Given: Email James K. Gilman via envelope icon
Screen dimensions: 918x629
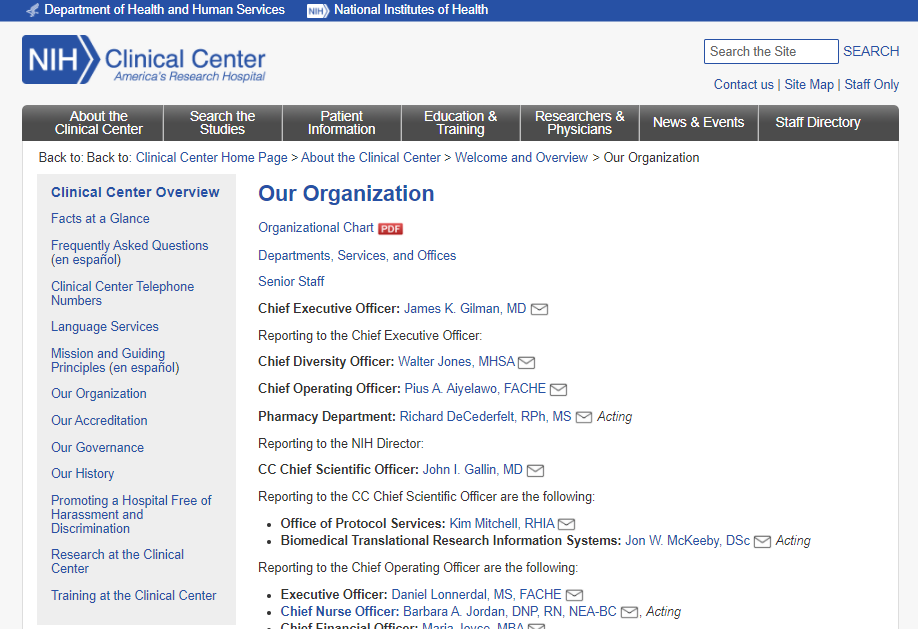Looking at the screenshot, I should [x=539, y=309].
